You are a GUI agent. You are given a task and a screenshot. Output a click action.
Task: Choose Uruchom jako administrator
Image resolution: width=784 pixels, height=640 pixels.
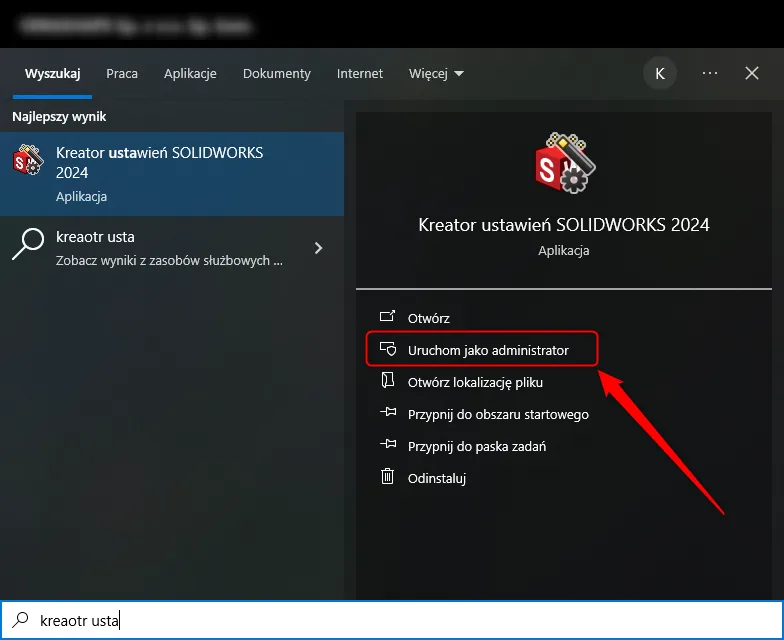(x=482, y=350)
